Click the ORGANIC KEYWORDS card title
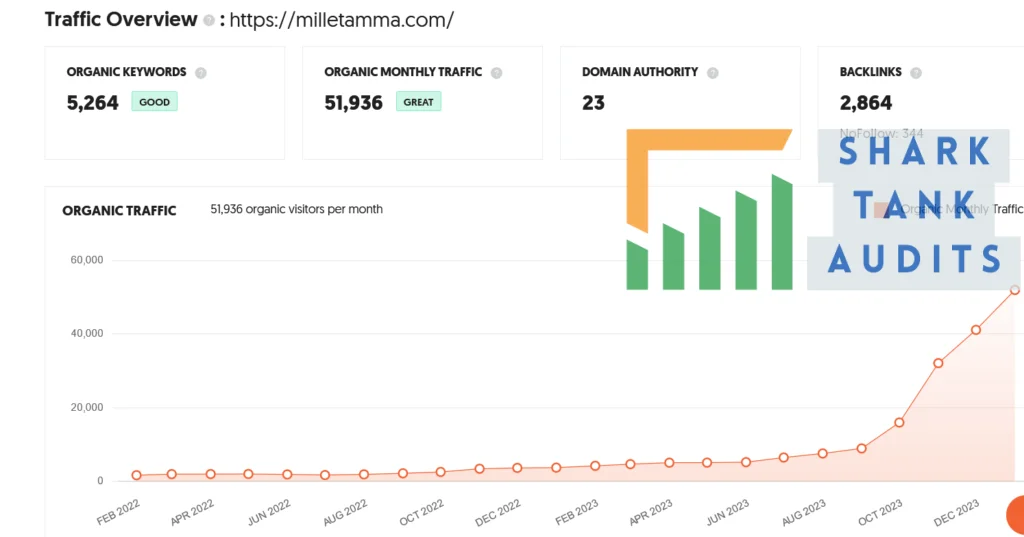 pos(126,72)
